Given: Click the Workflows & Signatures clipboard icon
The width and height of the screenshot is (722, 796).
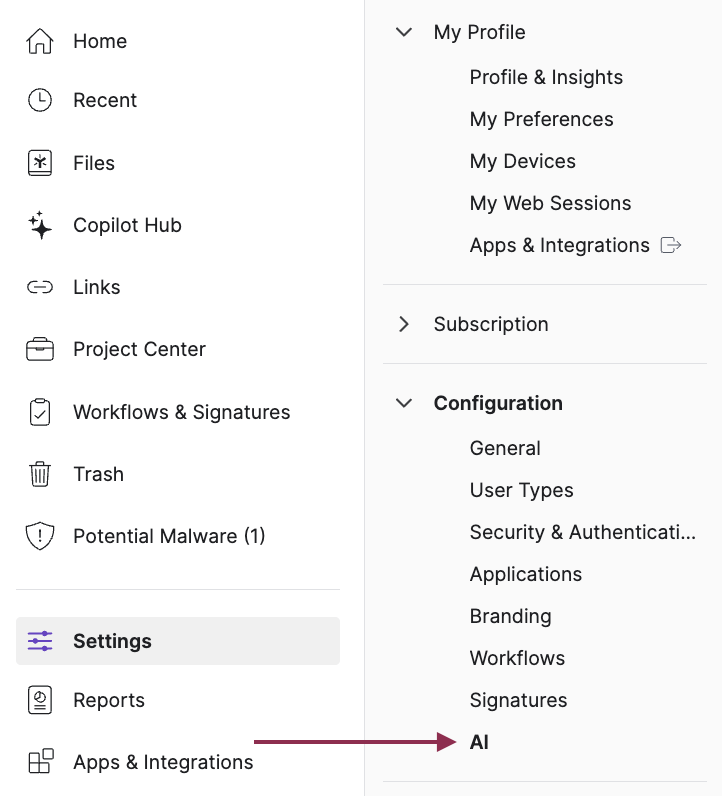Looking at the screenshot, I should coord(40,412).
